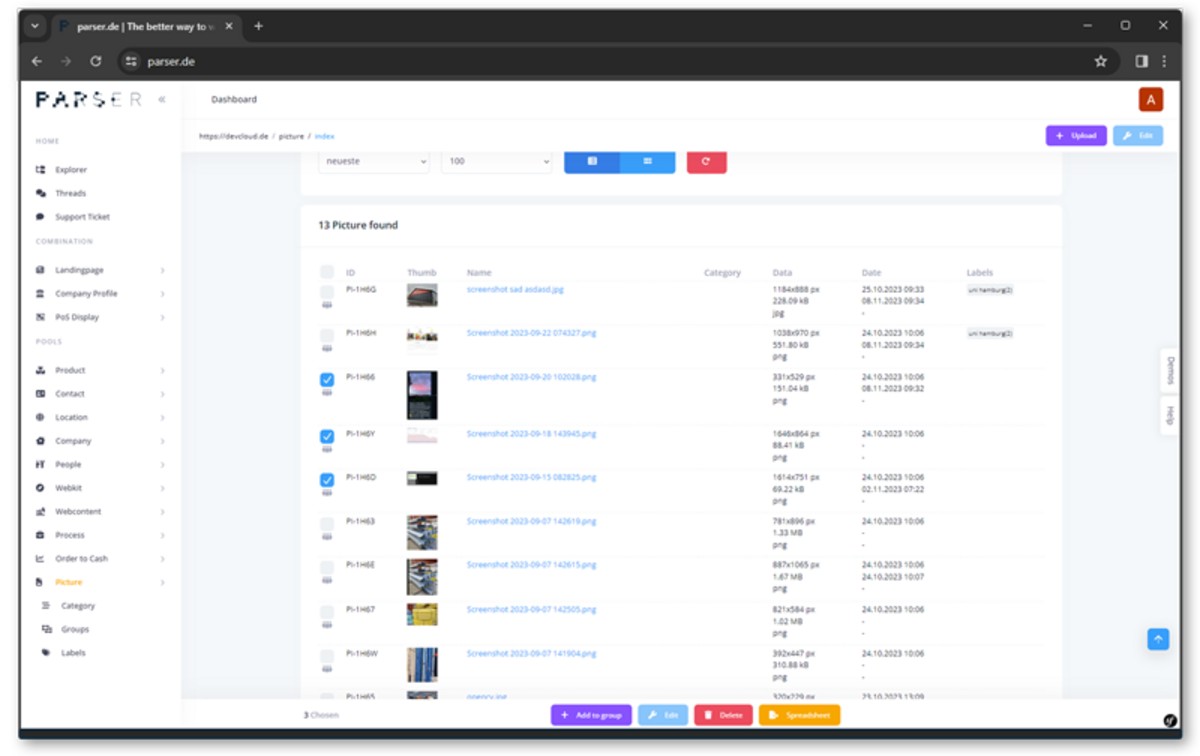Bookmark this page with the star icon
The height and width of the screenshot is (756, 1200).
coord(1101,61)
